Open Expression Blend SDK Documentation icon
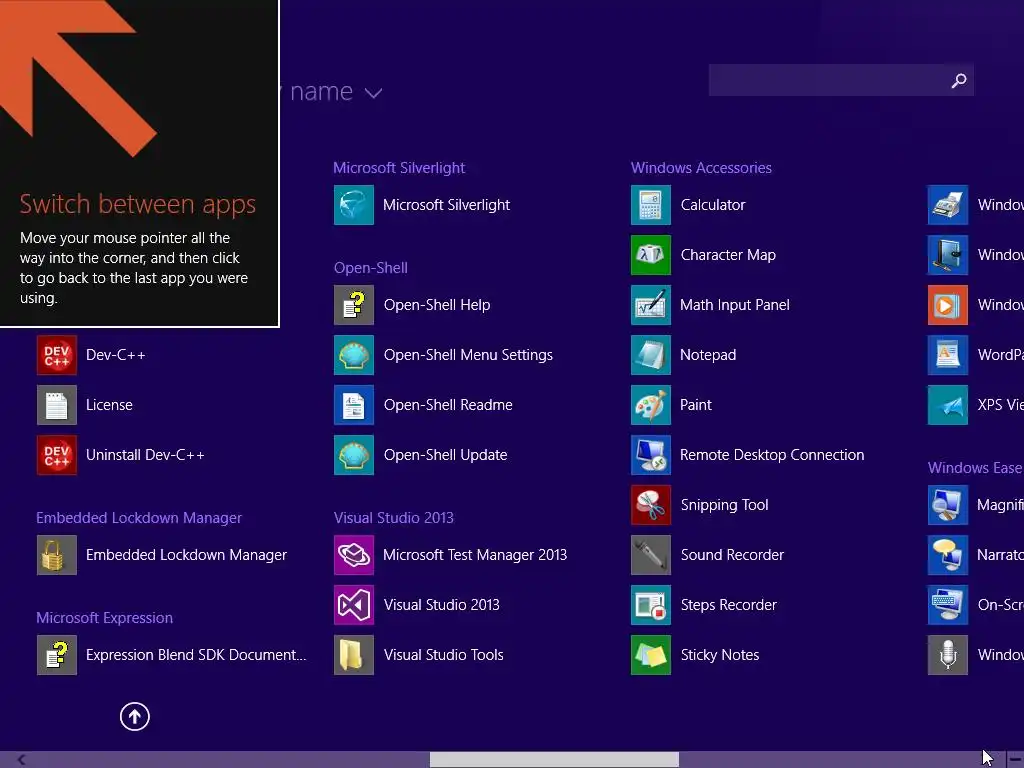This screenshot has width=1024, height=768. tap(57, 654)
